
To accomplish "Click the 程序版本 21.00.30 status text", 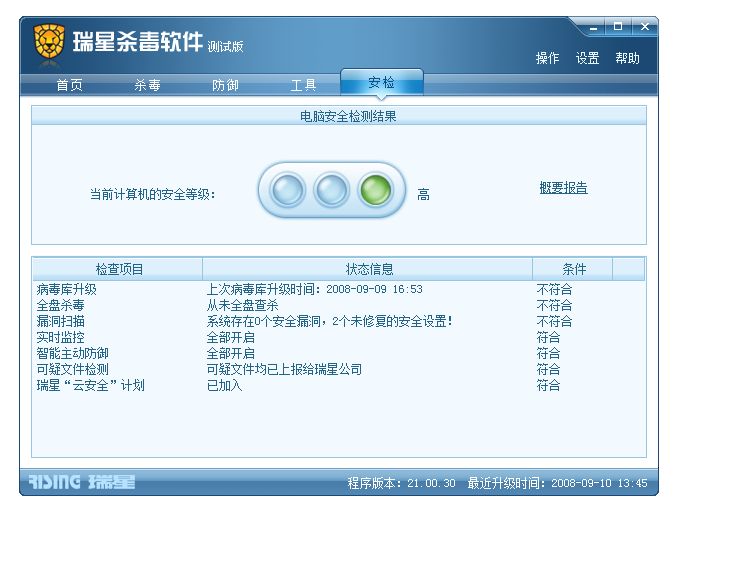I will [x=402, y=483].
